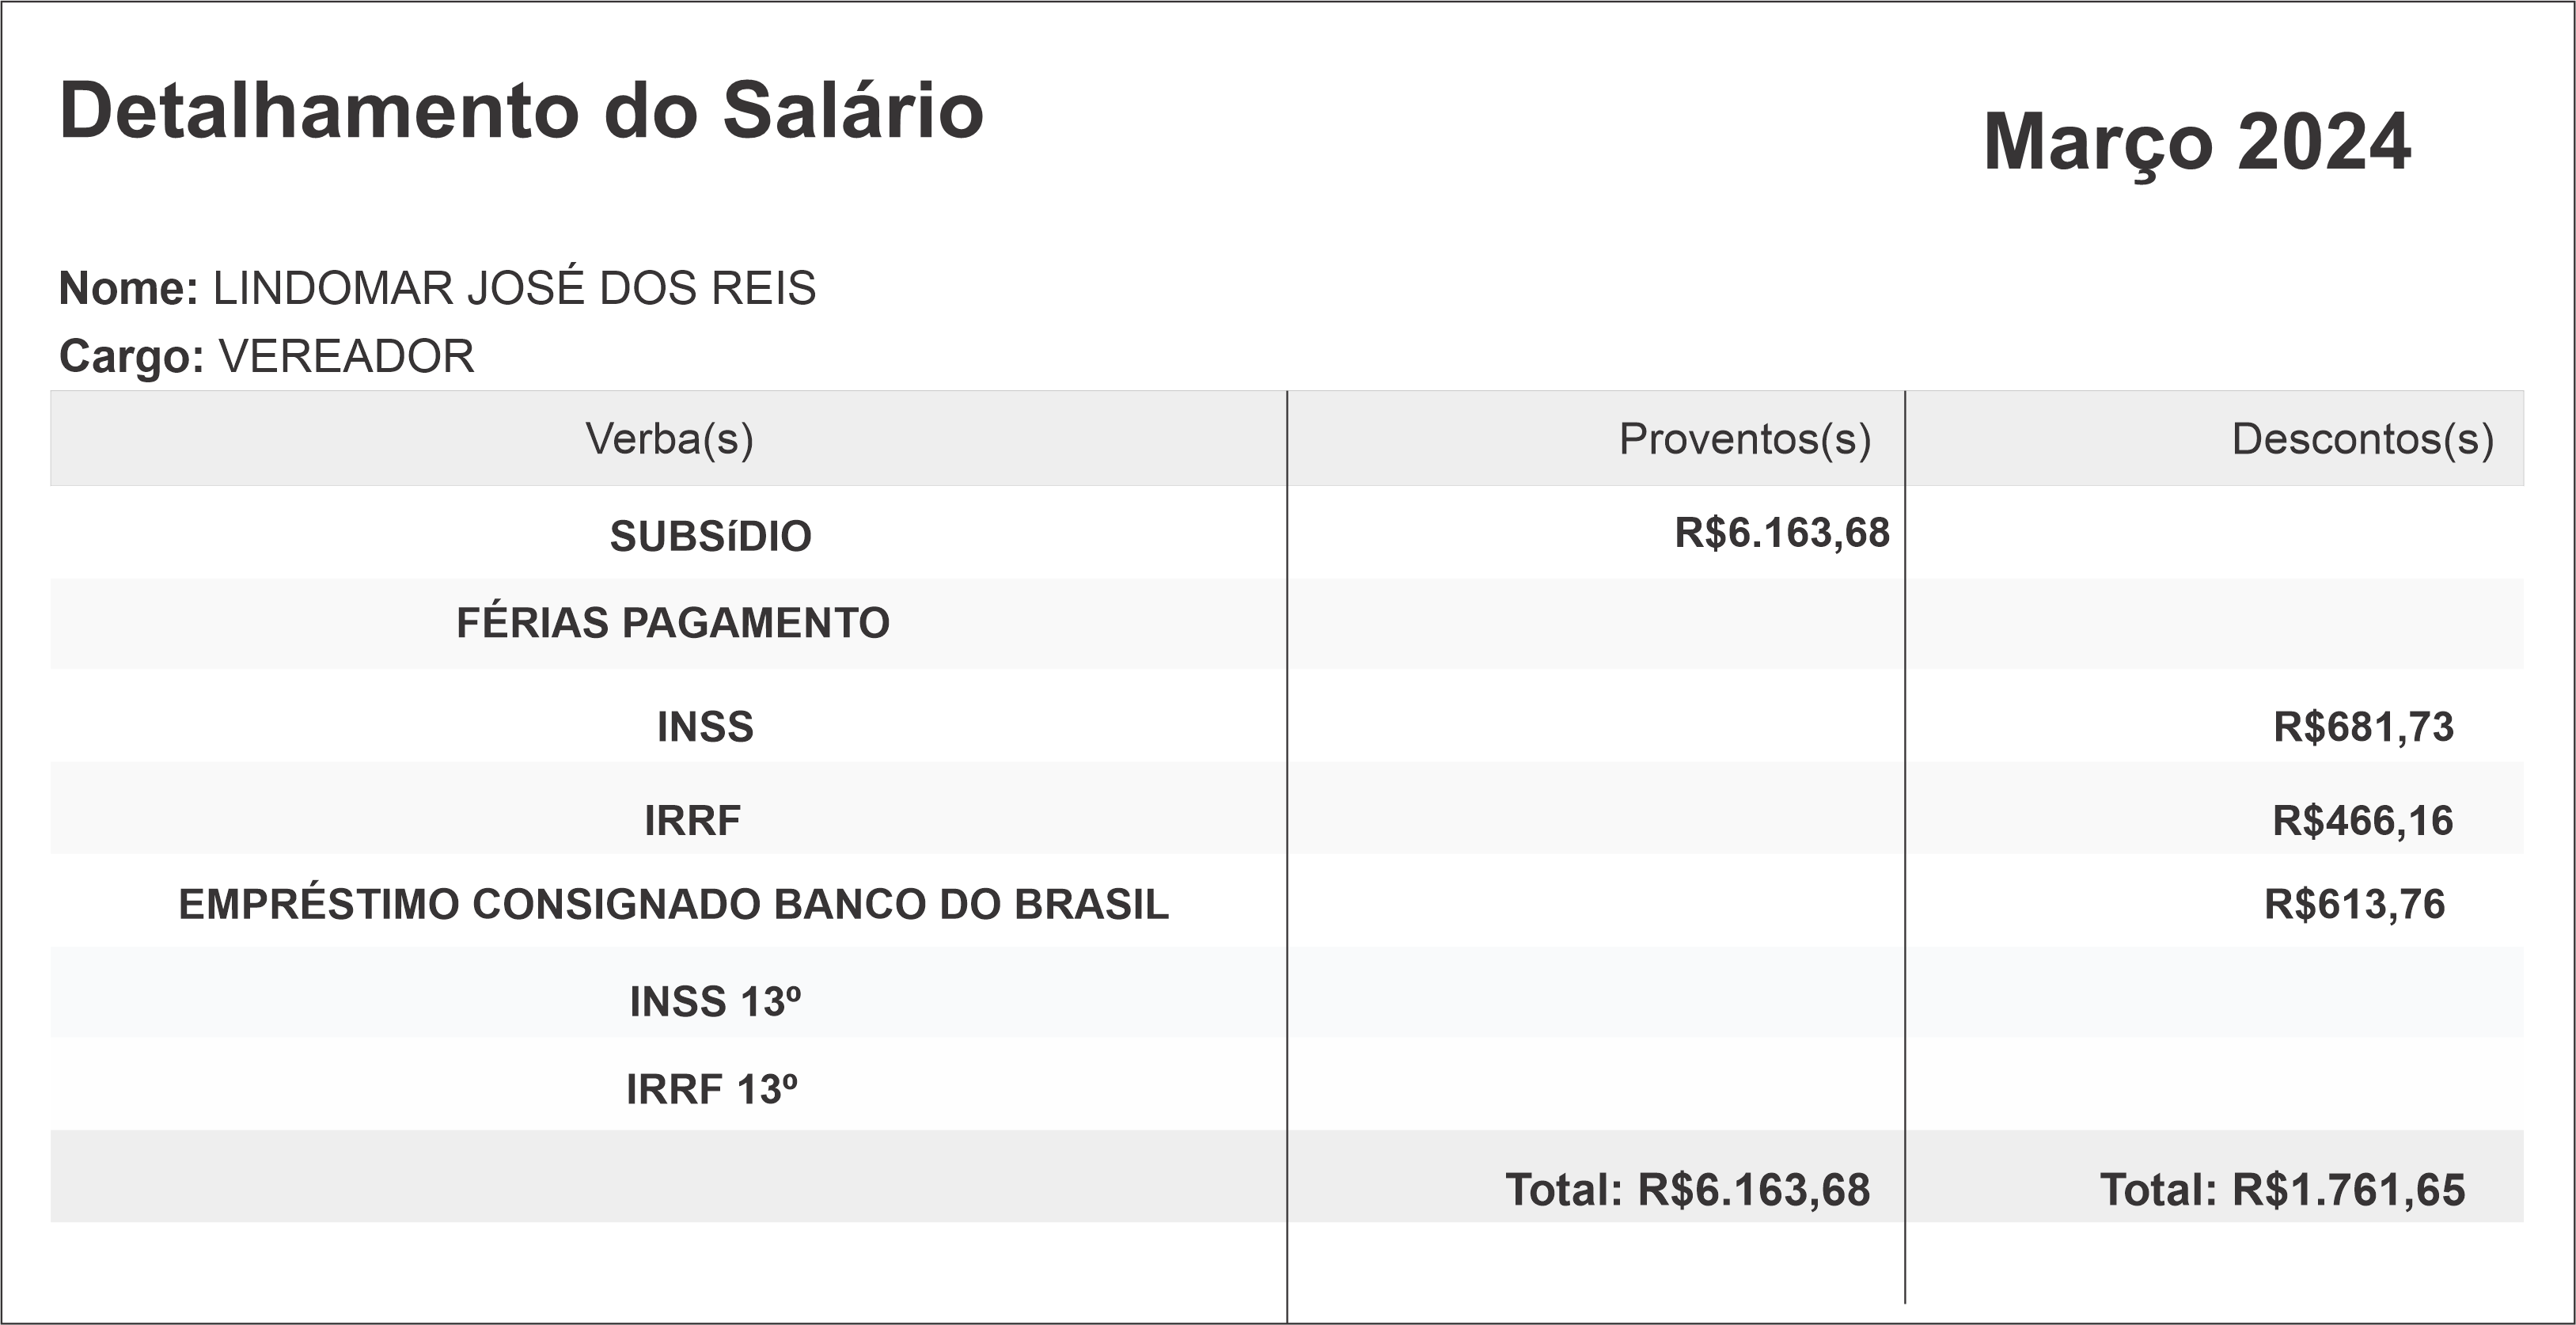
Task: Click the Detalhamento do Salário title
Action: tap(521, 111)
